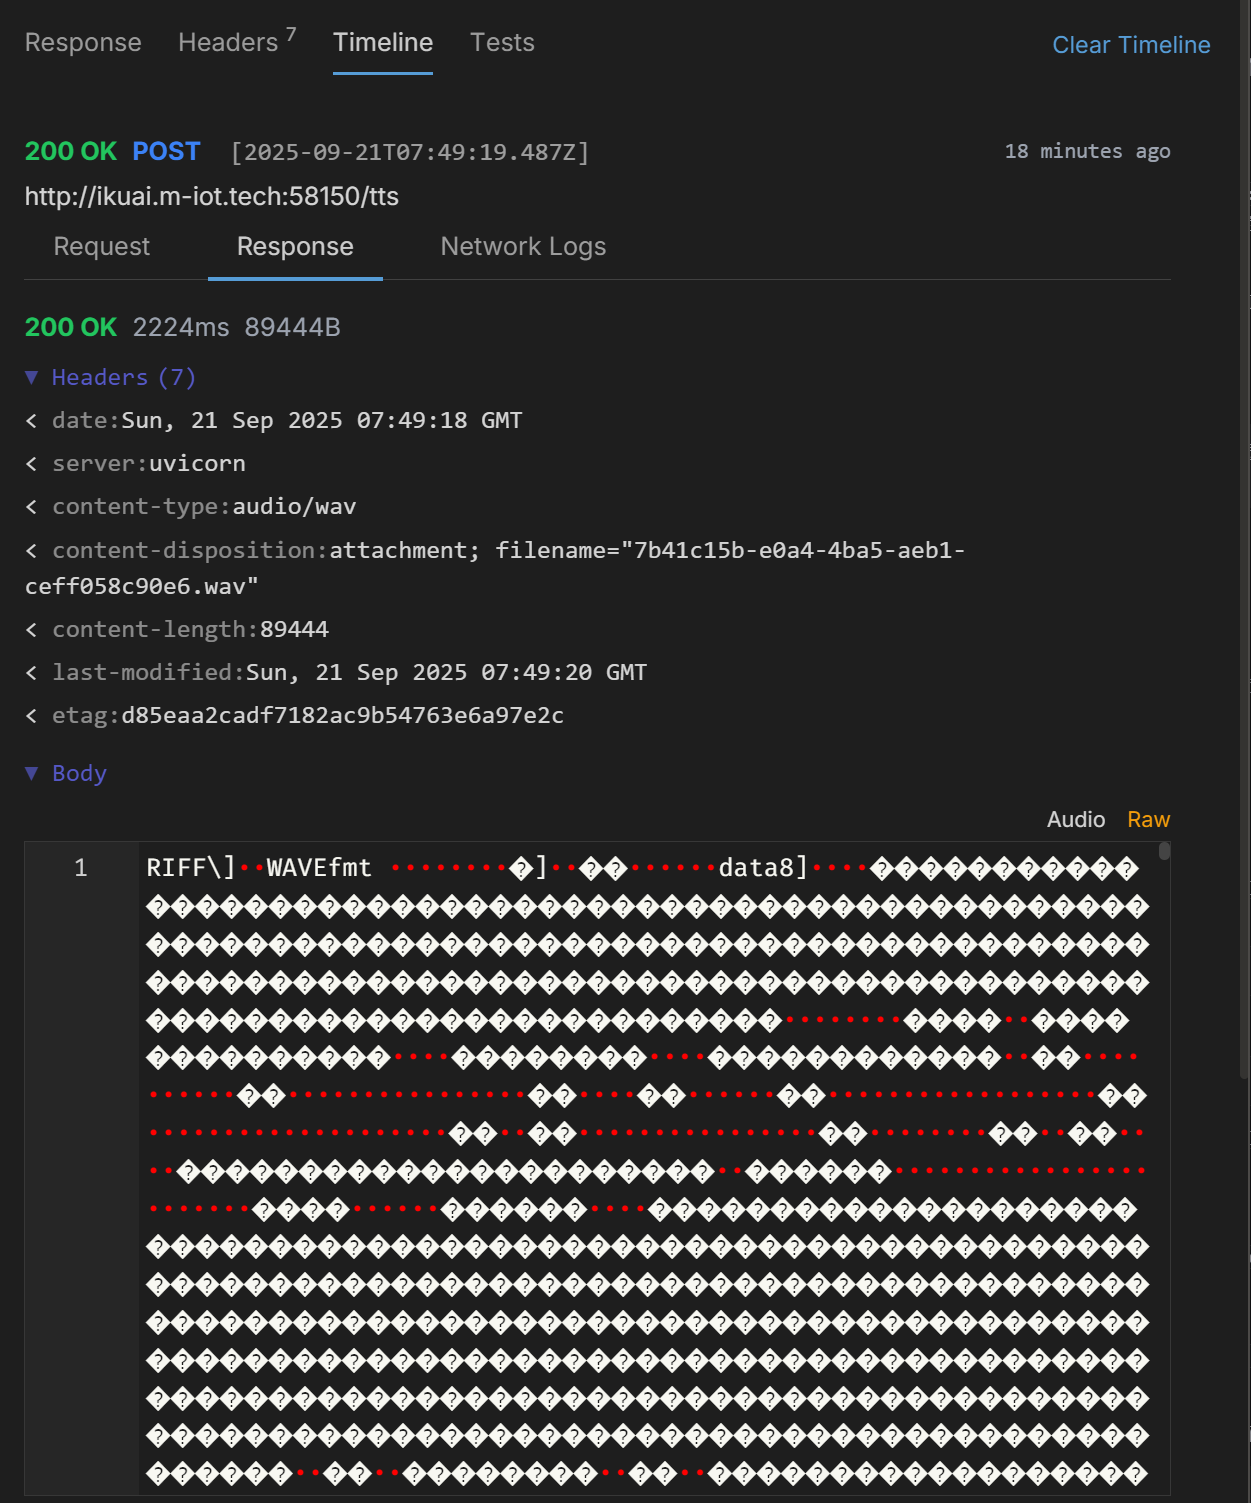Click the body viewer scrollbar thumb
The width and height of the screenshot is (1251, 1503).
(x=1164, y=852)
